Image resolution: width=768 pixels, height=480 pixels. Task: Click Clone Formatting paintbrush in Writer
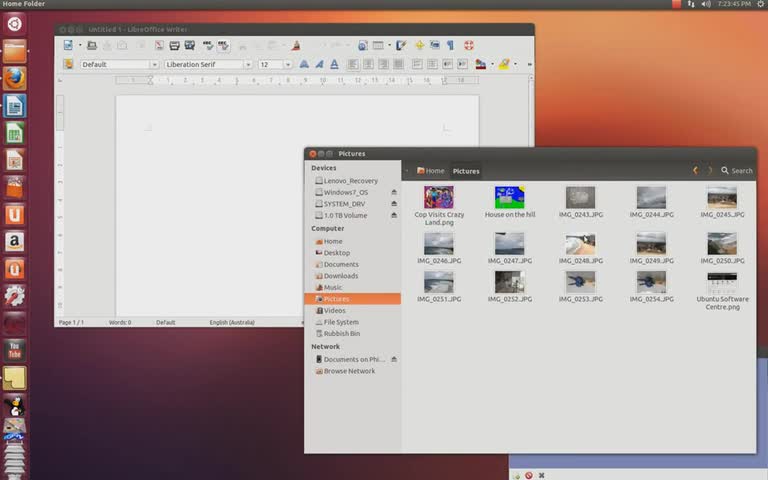(296, 46)
